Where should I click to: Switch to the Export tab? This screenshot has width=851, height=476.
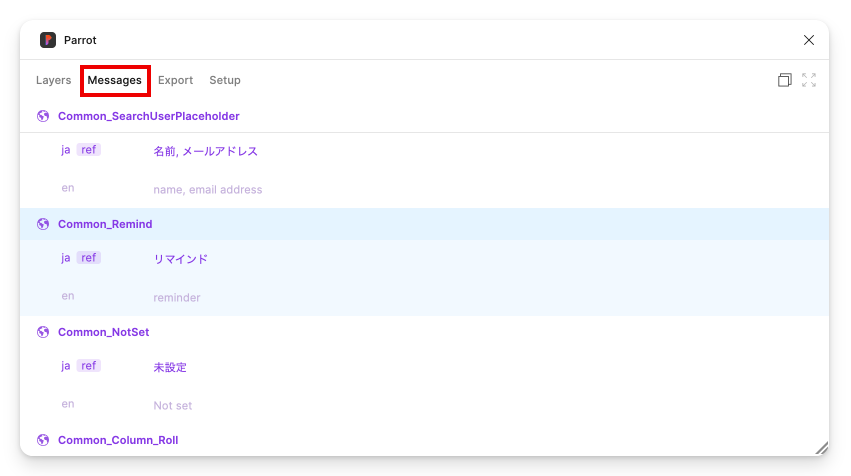(x=175, y=80)
